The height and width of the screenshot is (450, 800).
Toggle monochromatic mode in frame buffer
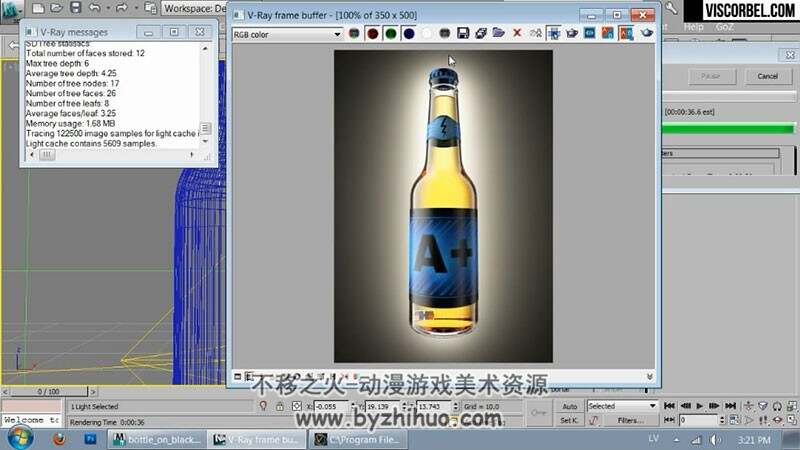pos(444,34)
